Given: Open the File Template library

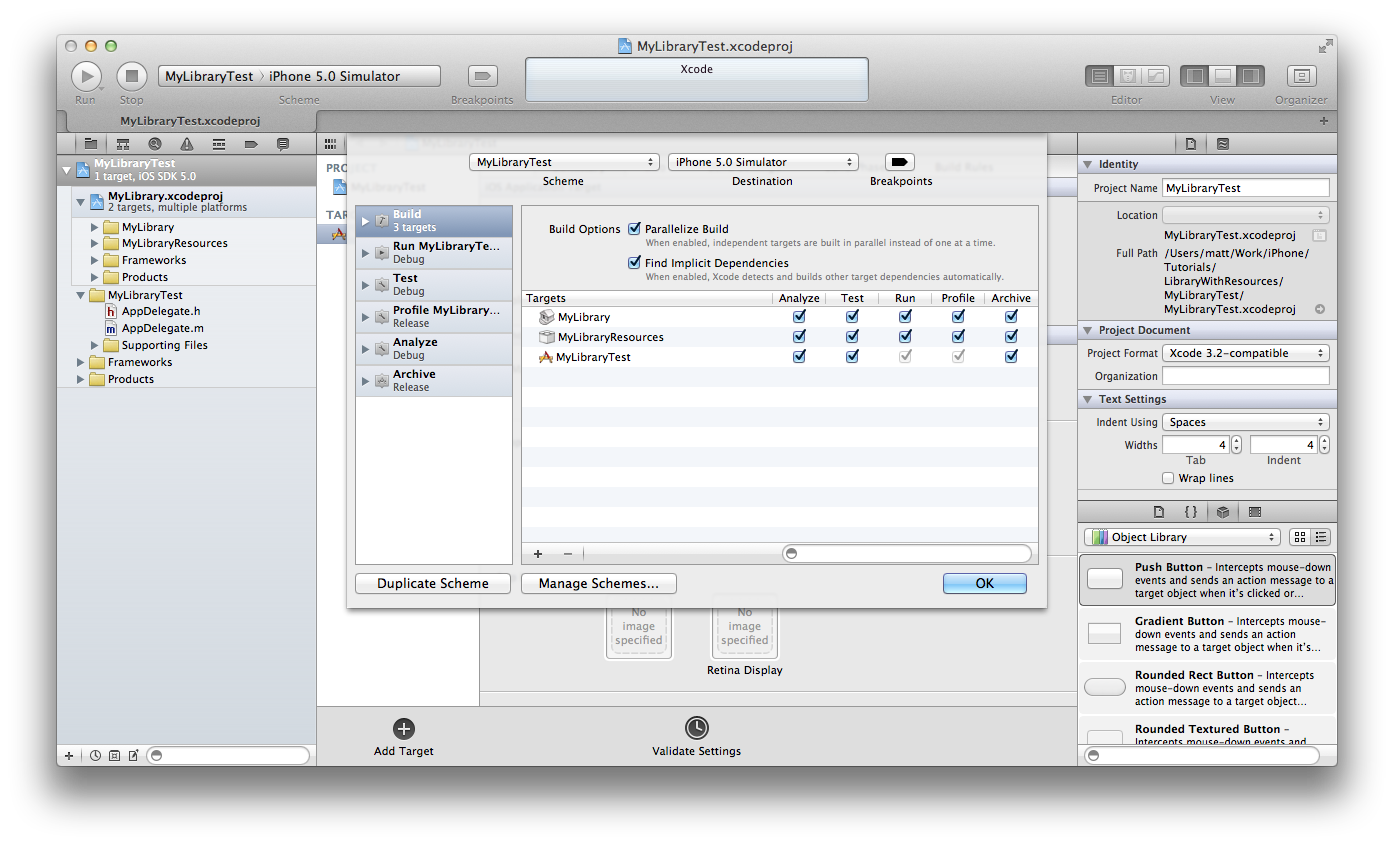Looking at the screenshot, I should tap(1159, 511).
